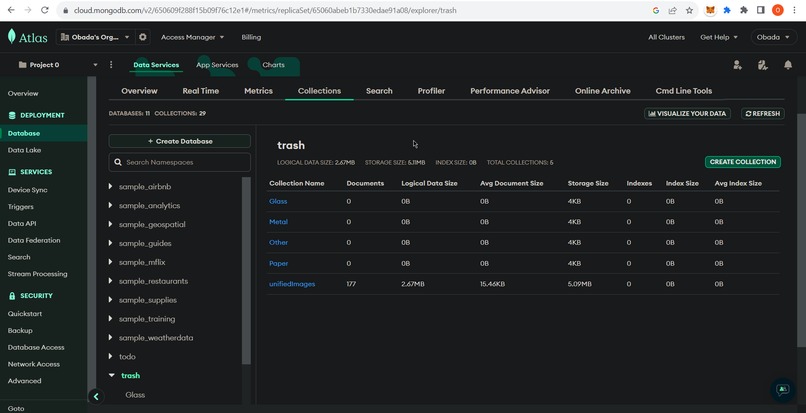The height and width of the screenshot is (413, 806).
Task: Open Database Access in sidebar
Action: (36, 347)
